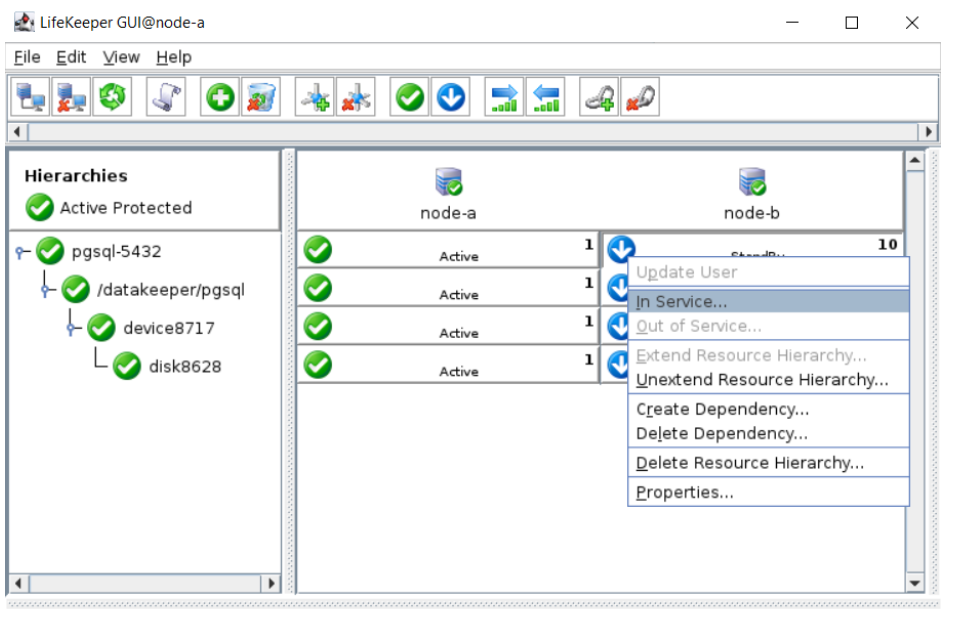The image size is (959, 618).
Task: Select /datakeeper/pgsql in the hierarchy tree
Action: [x=171, y=290]
